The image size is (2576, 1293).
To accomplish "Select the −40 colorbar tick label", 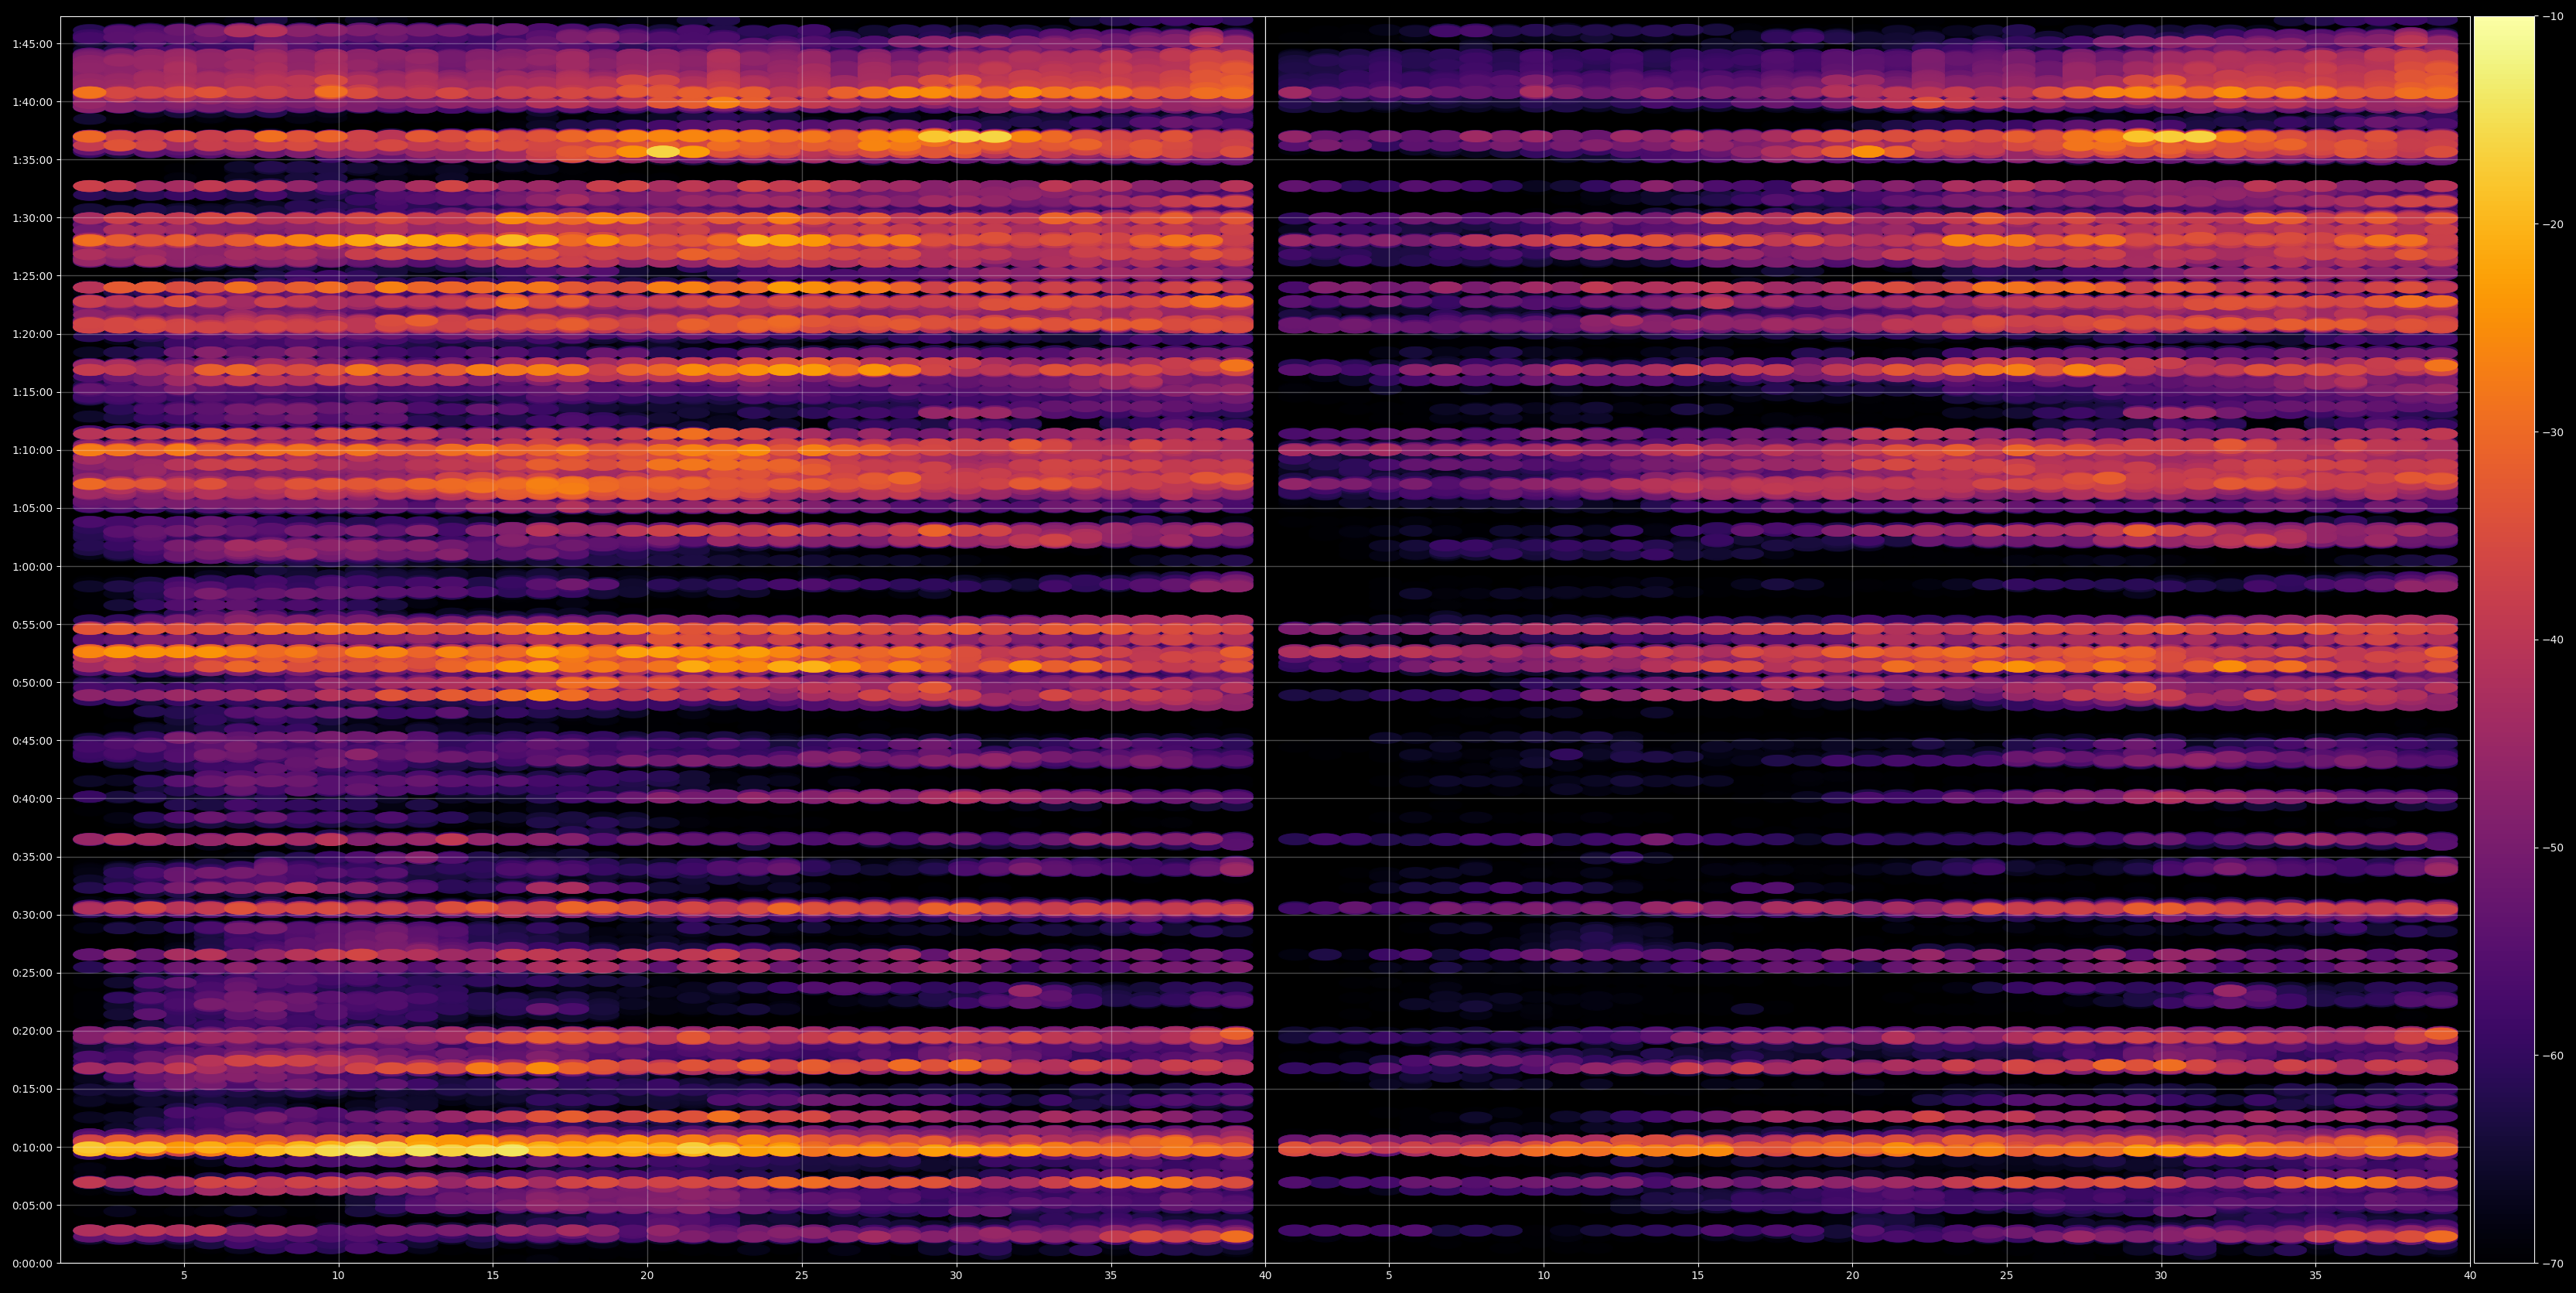I will click(x=2553, y=640).
